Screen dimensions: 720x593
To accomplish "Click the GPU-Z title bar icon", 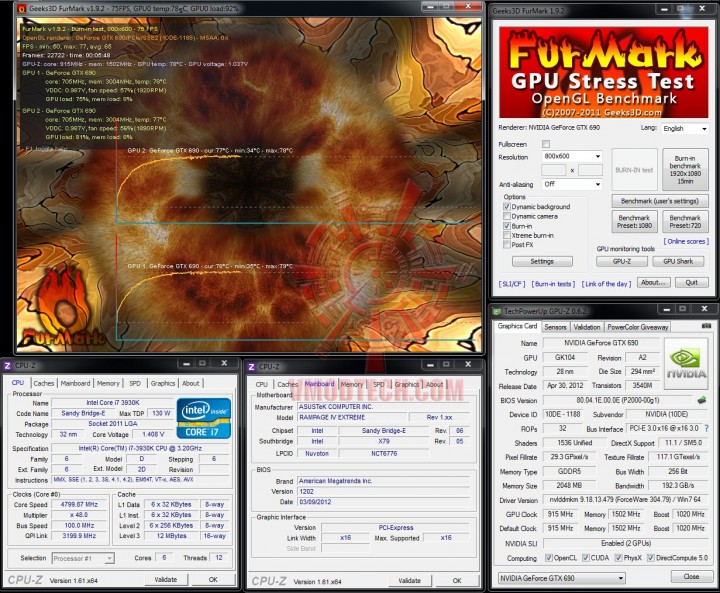I will tap(497, 311).
